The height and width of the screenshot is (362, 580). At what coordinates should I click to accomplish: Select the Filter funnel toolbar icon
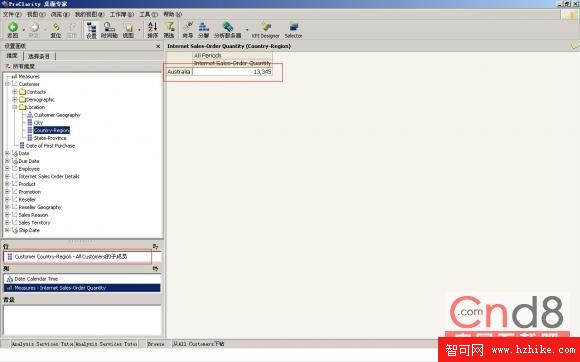pyautogui.click(x=169, y=30)
